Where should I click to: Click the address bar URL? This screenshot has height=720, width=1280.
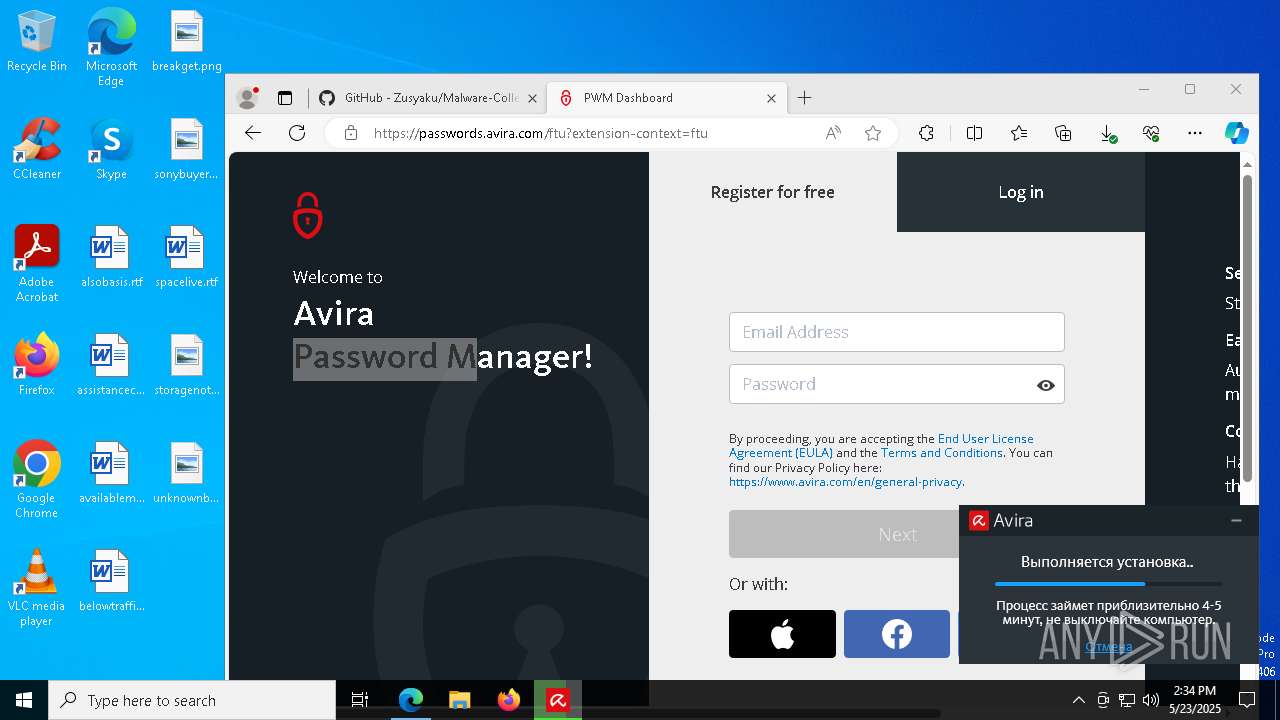click(541, 133)
